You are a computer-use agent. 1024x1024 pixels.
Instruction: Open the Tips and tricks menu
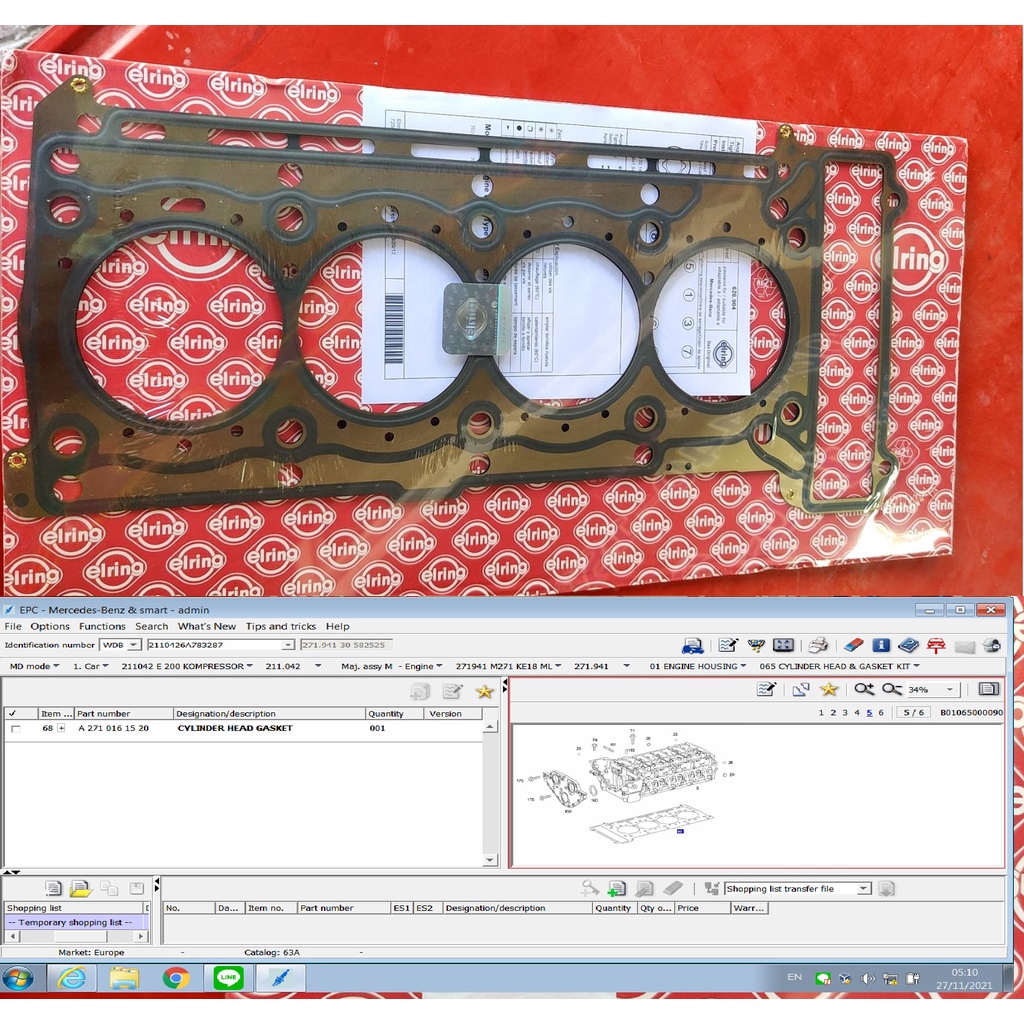tap(281, 626)
